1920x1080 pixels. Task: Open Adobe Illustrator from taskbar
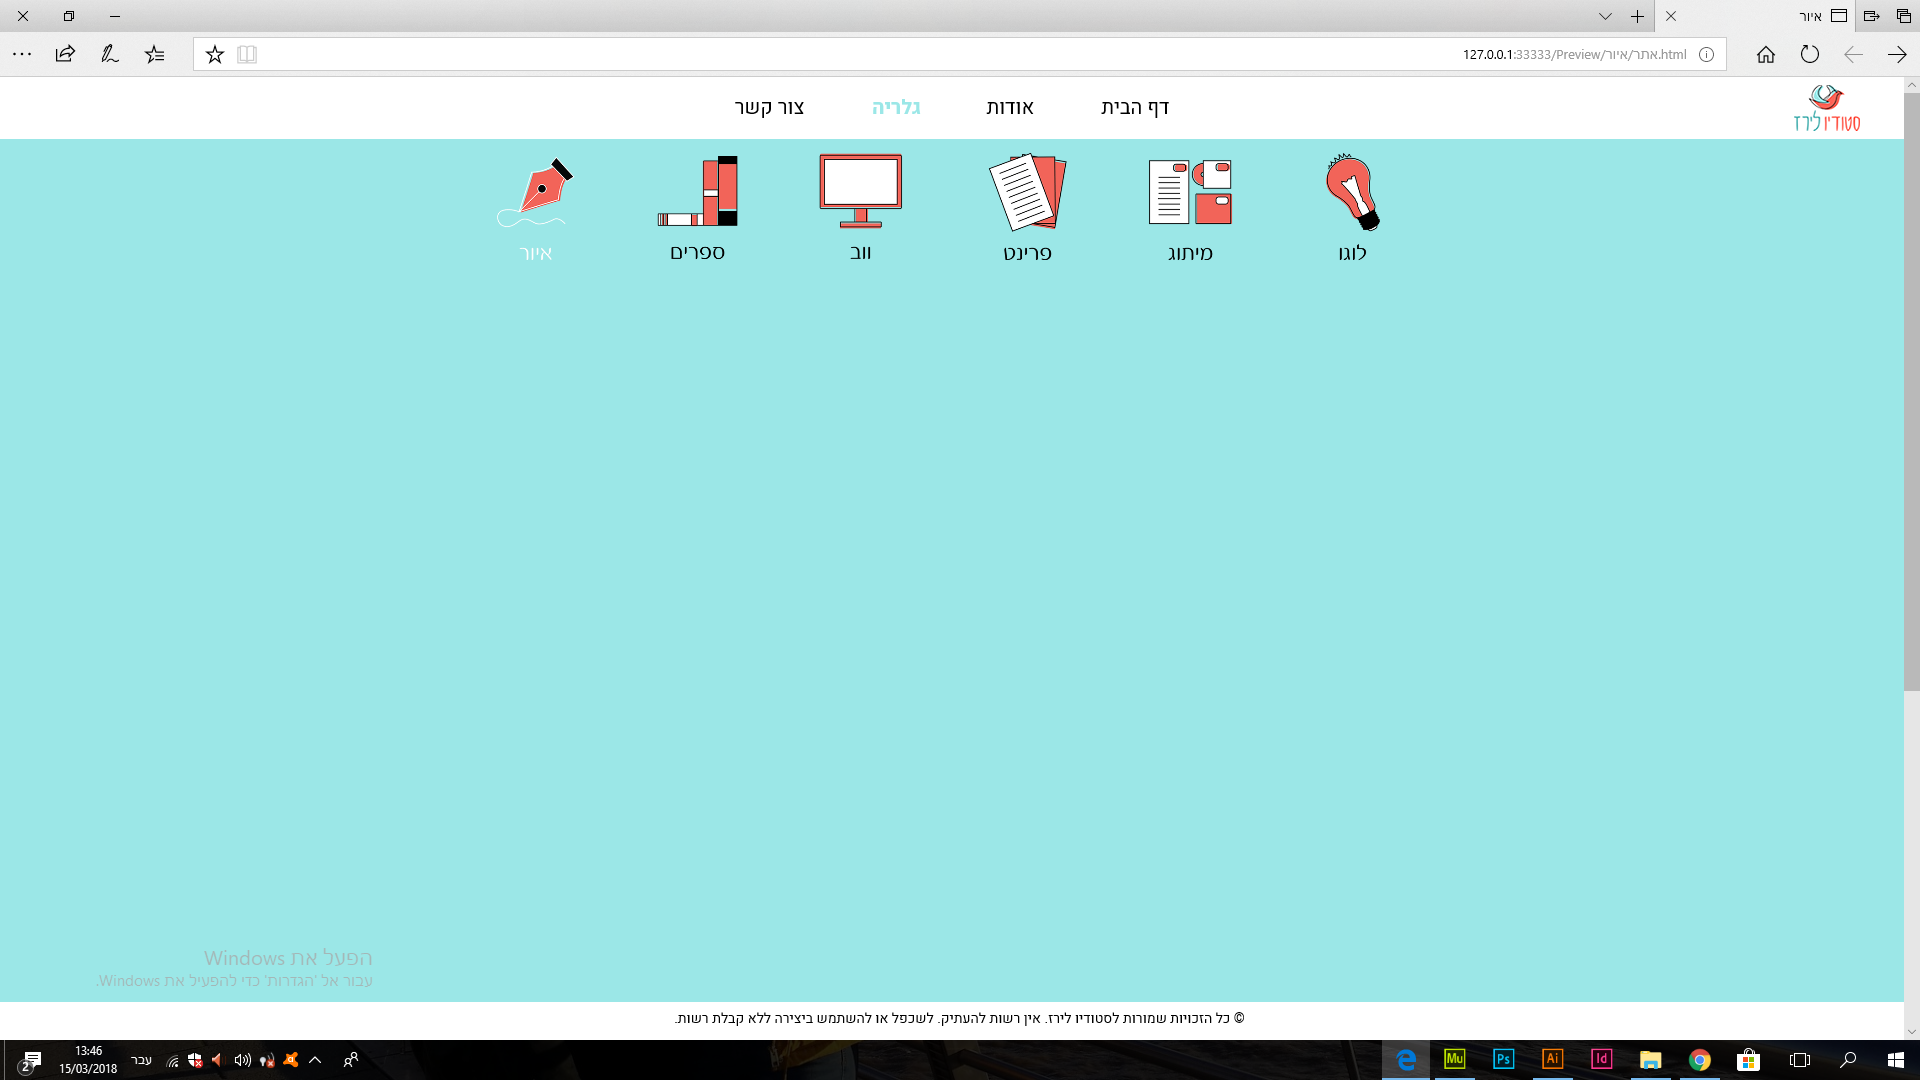click(1552, 1059)
